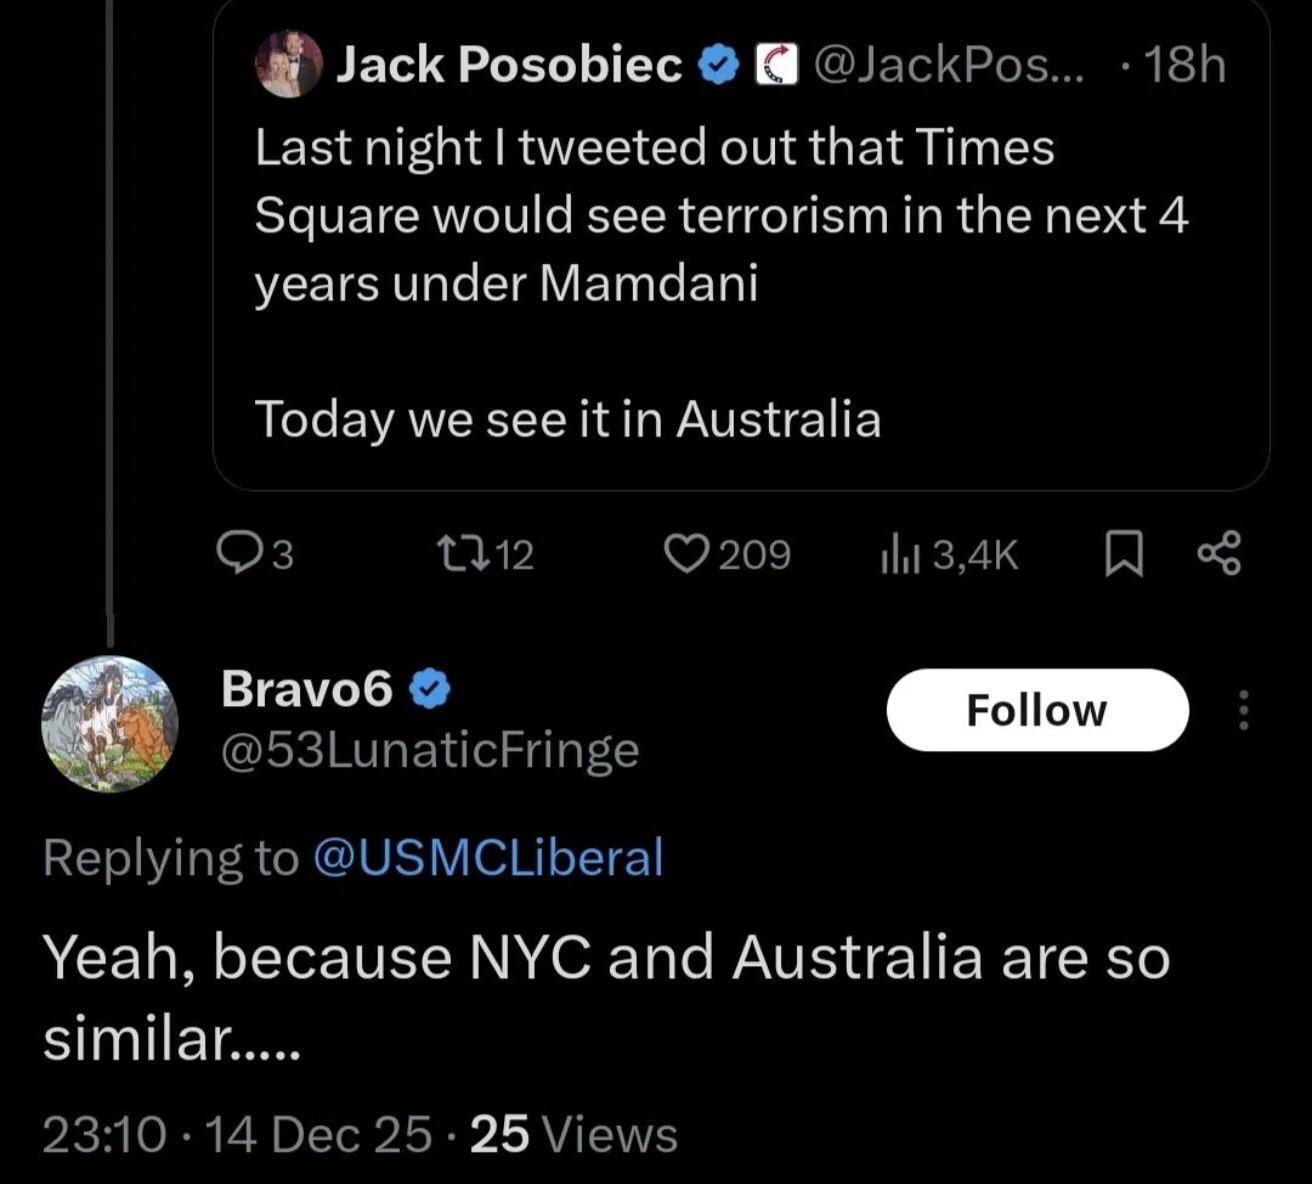This screenshot has width=1312, height=1184.
Task: Click the 23:10 14 Dec 25 timestamp
Action: [238, 1134]
